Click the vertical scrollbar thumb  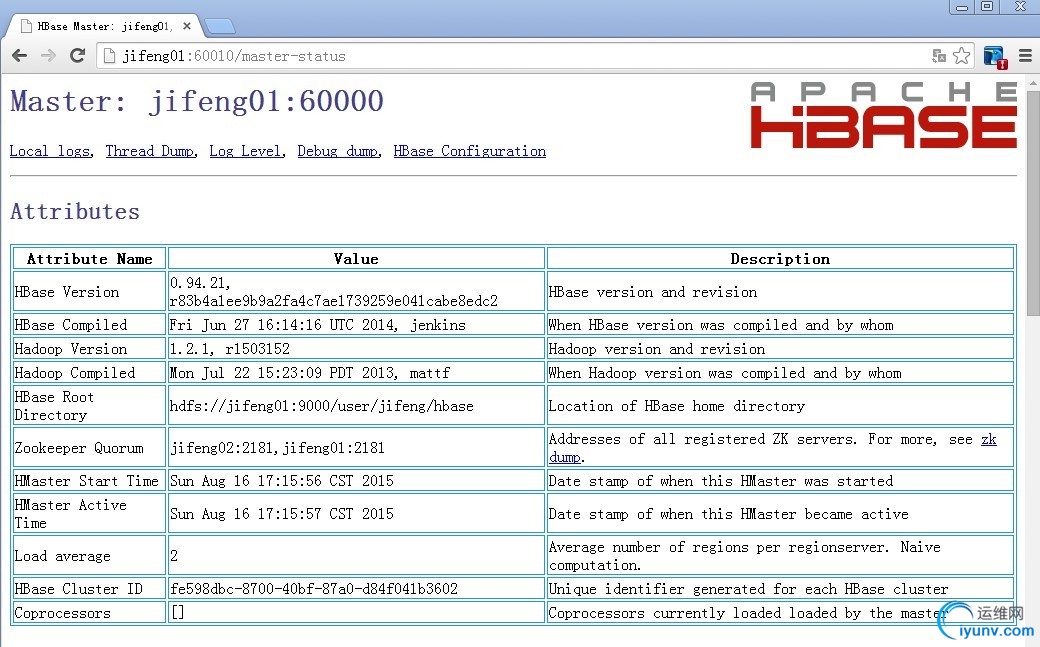pos(1034,202)
